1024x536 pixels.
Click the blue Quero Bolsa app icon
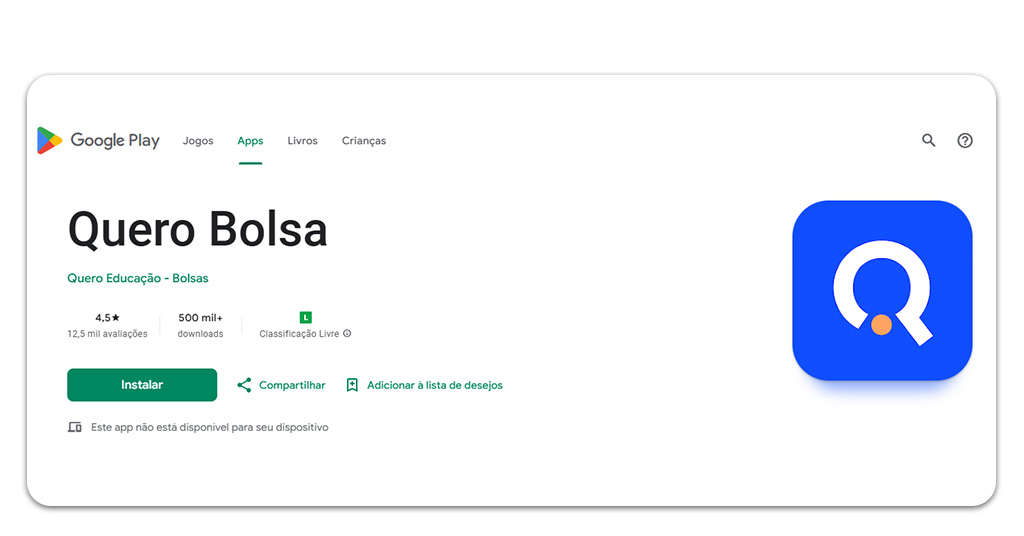click(882, 290)
